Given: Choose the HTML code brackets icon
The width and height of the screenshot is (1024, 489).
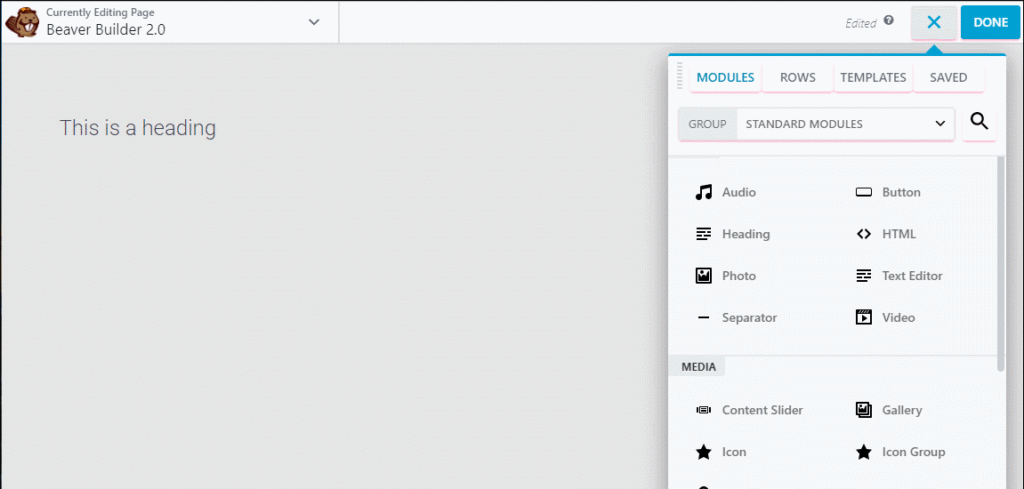Looking at the screenshot, I should (x=864, y=234).
